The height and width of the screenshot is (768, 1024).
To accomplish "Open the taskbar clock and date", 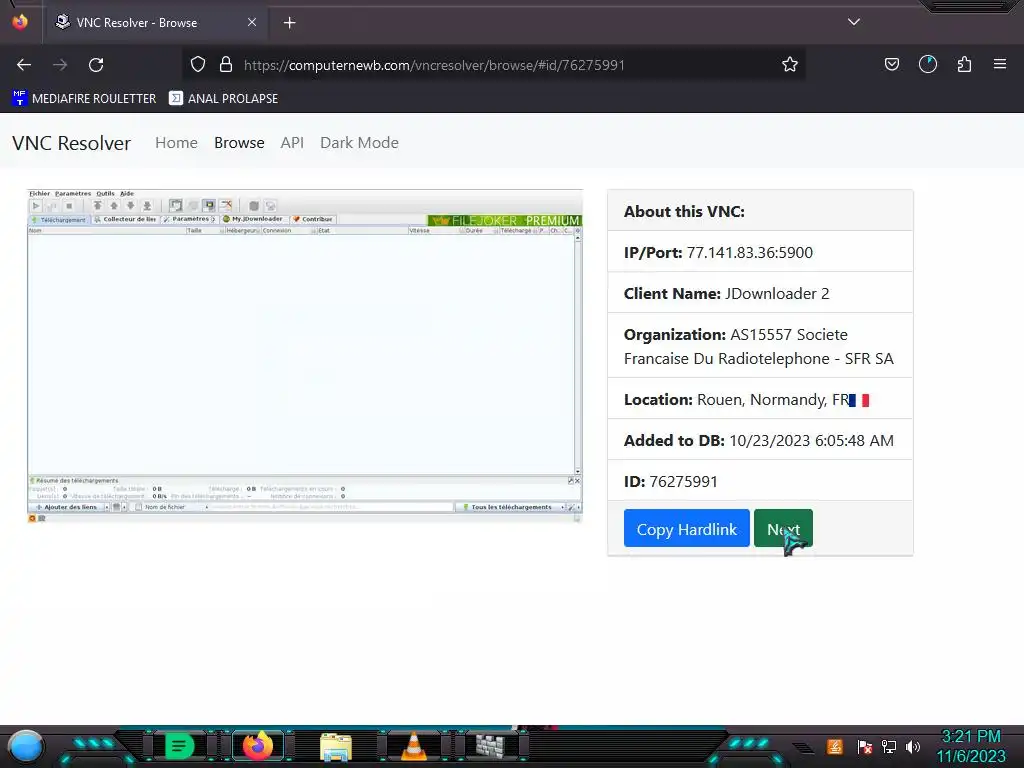I will (971, 746).
